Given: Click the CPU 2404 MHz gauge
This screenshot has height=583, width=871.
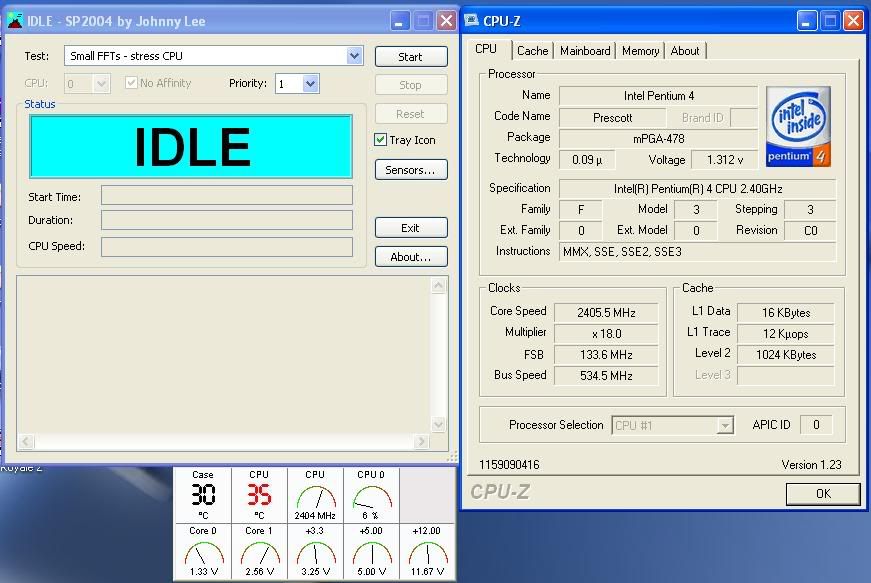Looking at the screenshot, I should point(315,495).
